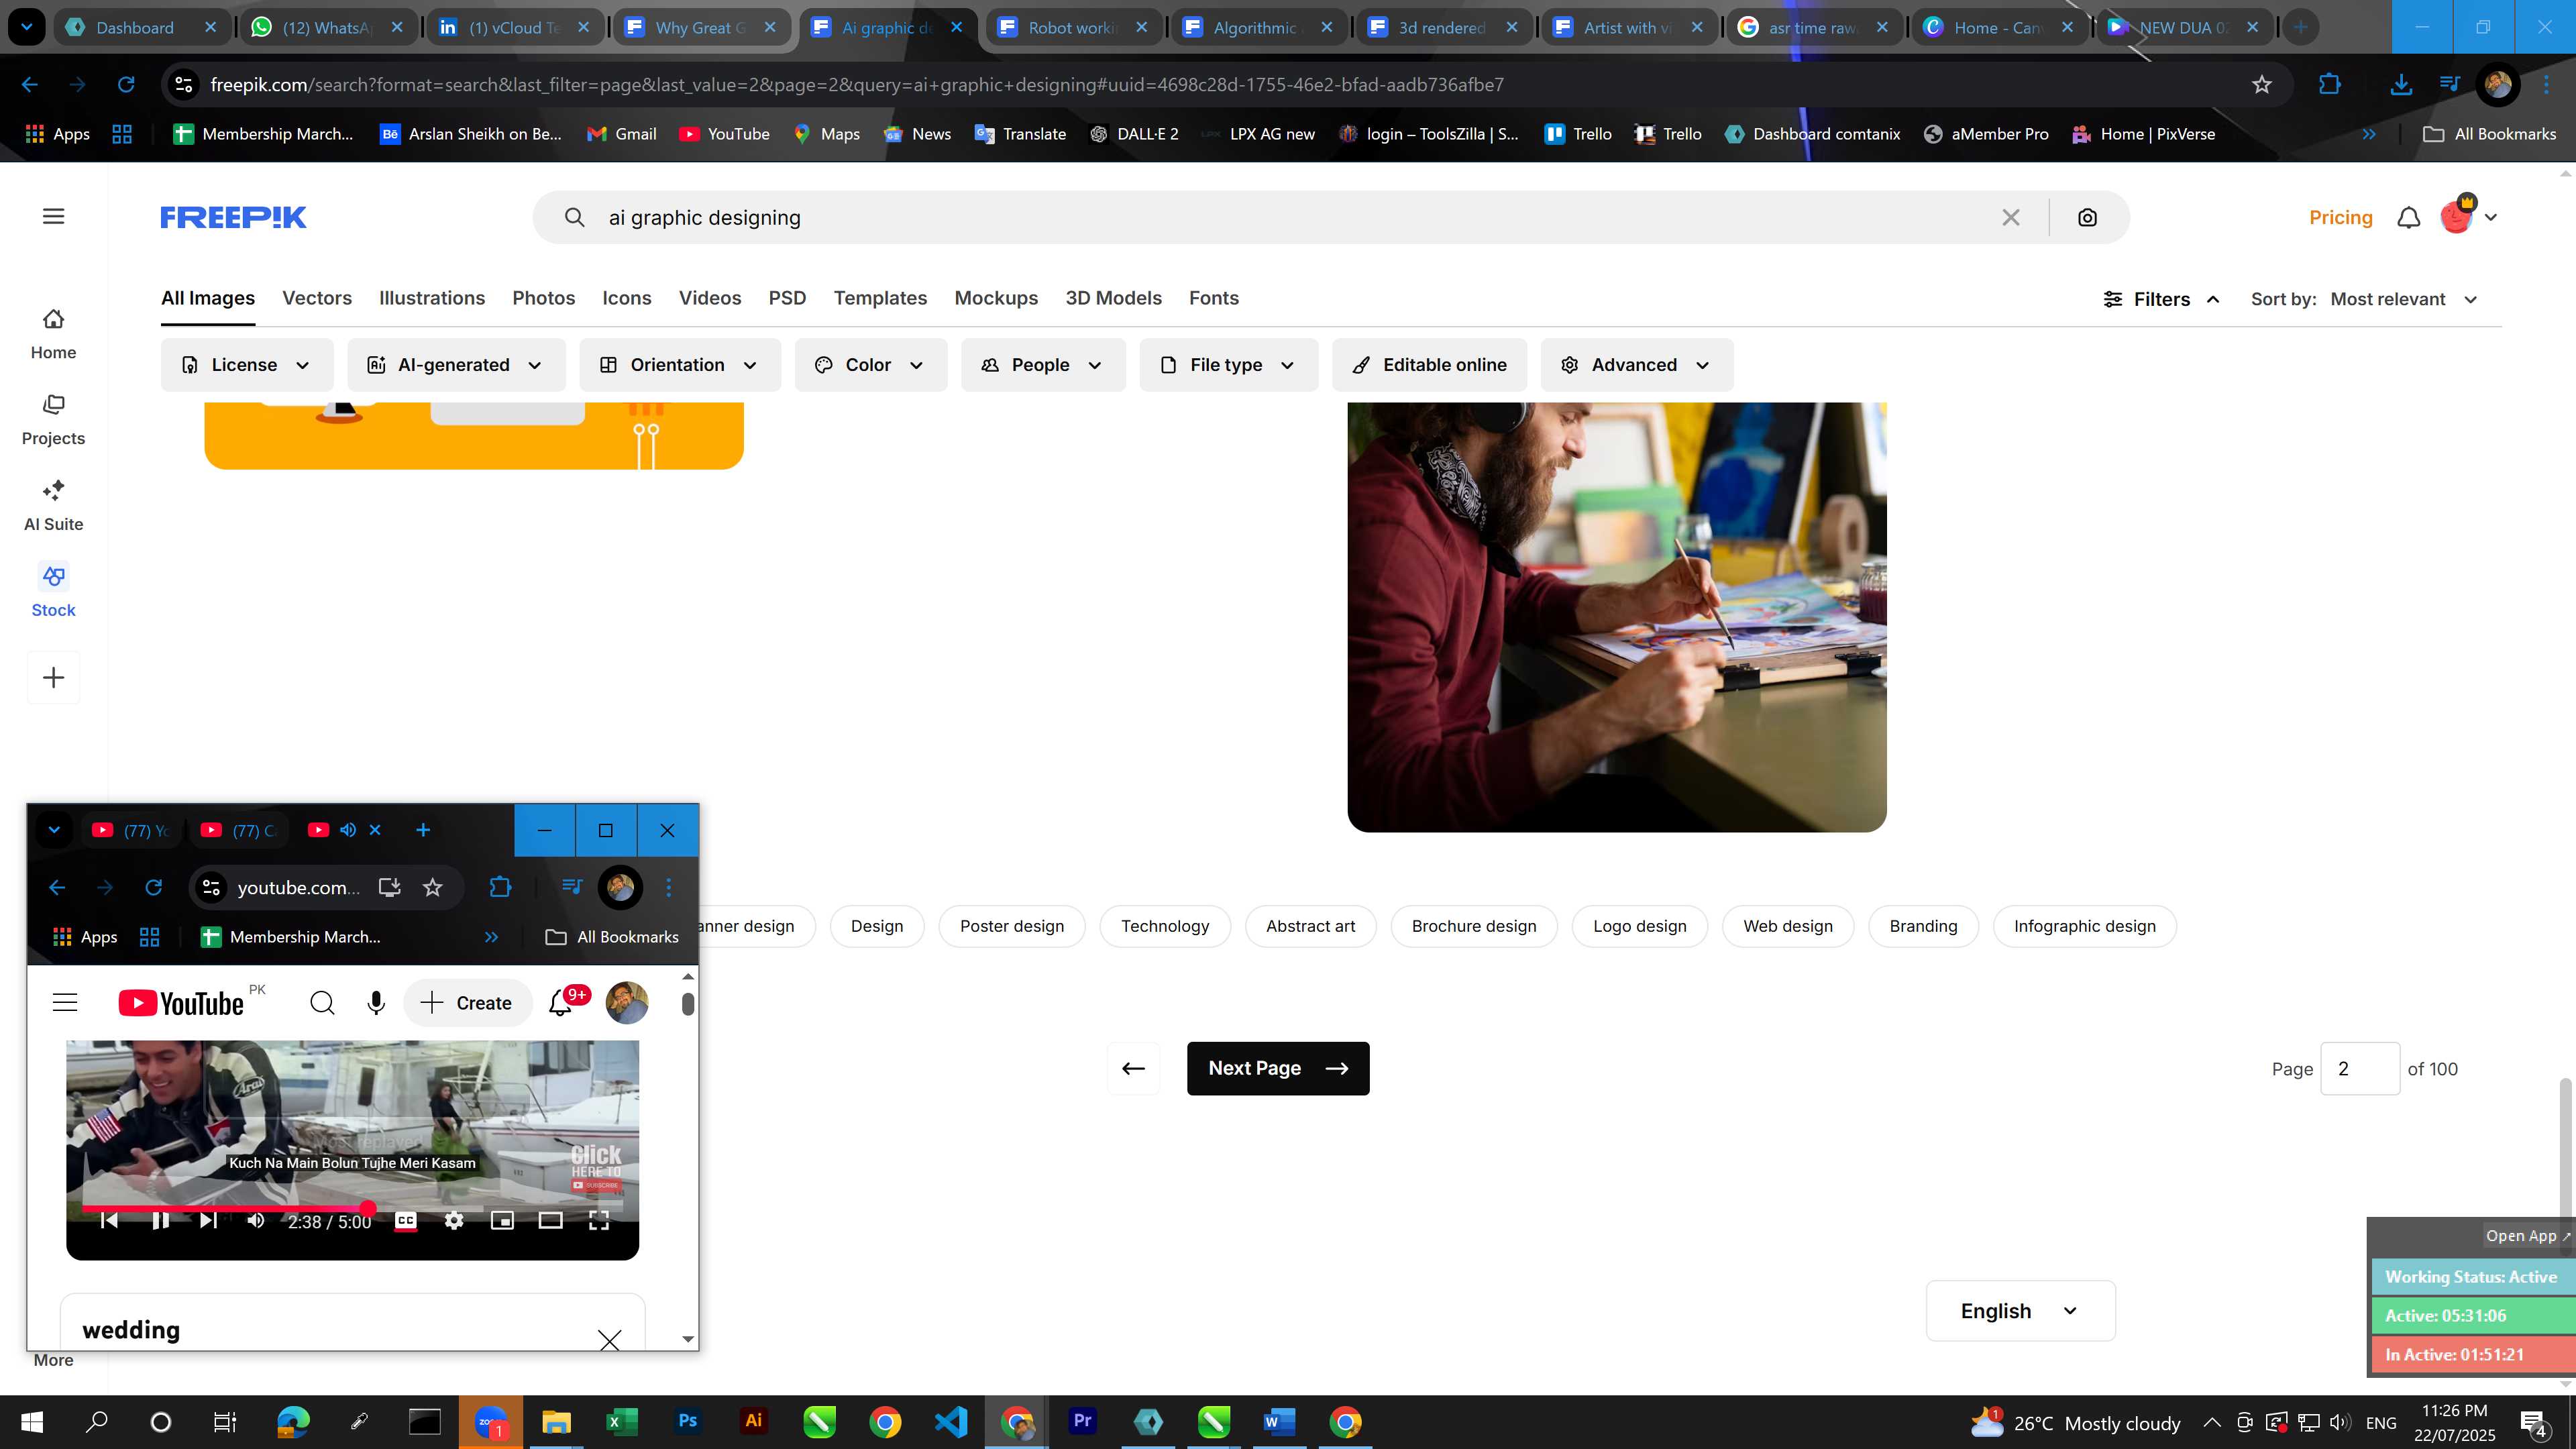Expand Color filter dropdown
Viewport: 2576px width, 1449px height.
point(871,365)
